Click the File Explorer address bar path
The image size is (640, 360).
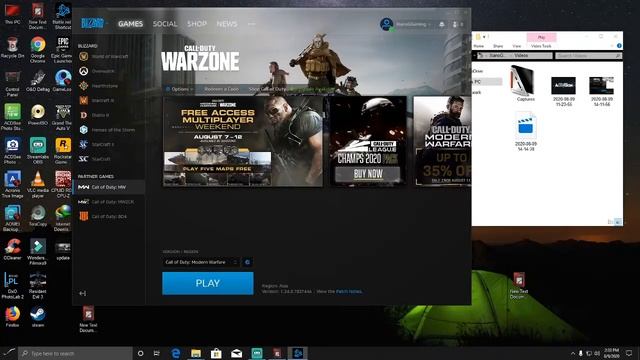[514, 55]
